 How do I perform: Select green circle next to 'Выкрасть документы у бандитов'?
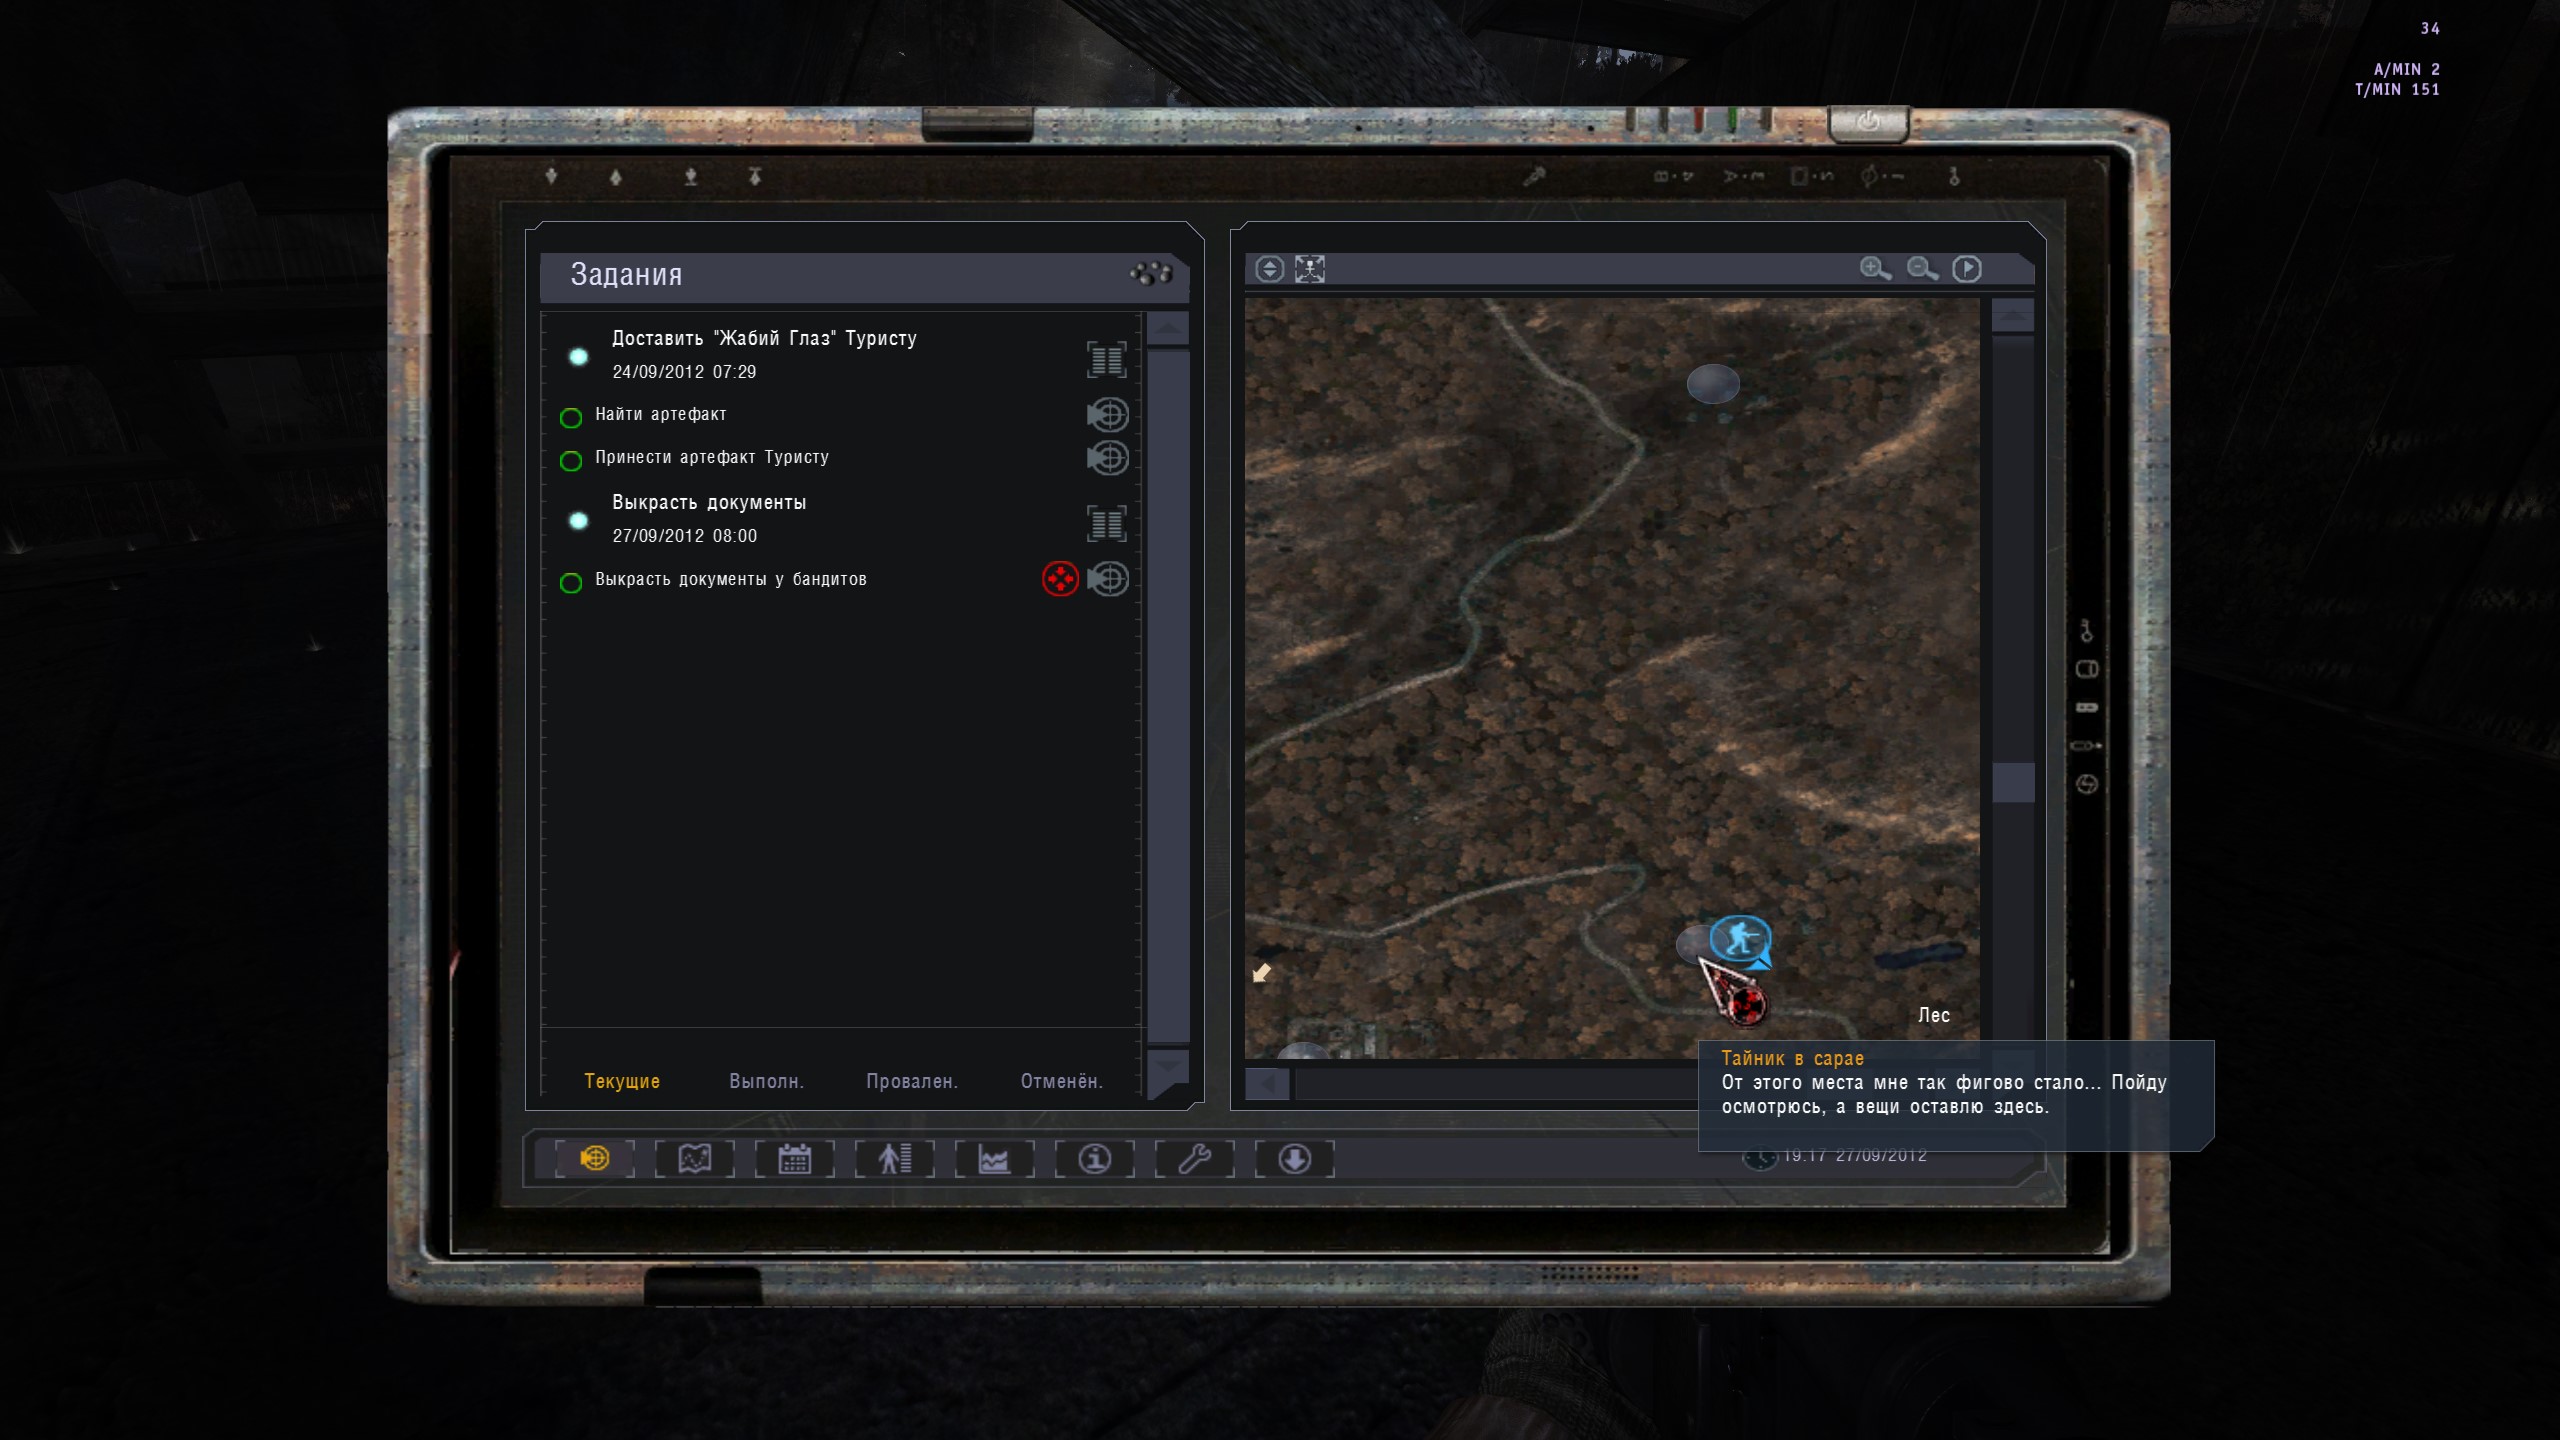[x=571, y=583]
